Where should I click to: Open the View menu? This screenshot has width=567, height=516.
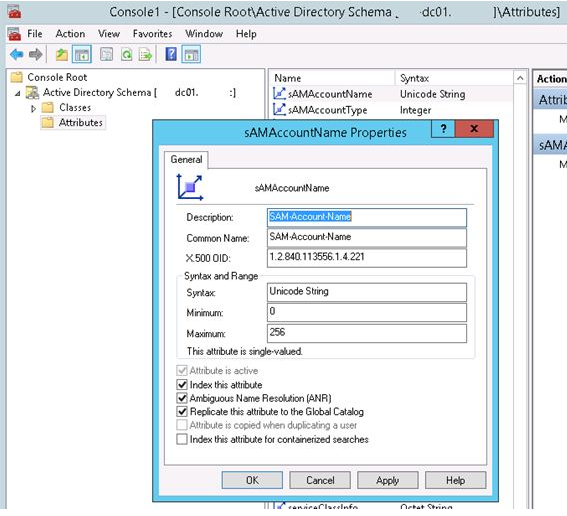pos(109,34)
